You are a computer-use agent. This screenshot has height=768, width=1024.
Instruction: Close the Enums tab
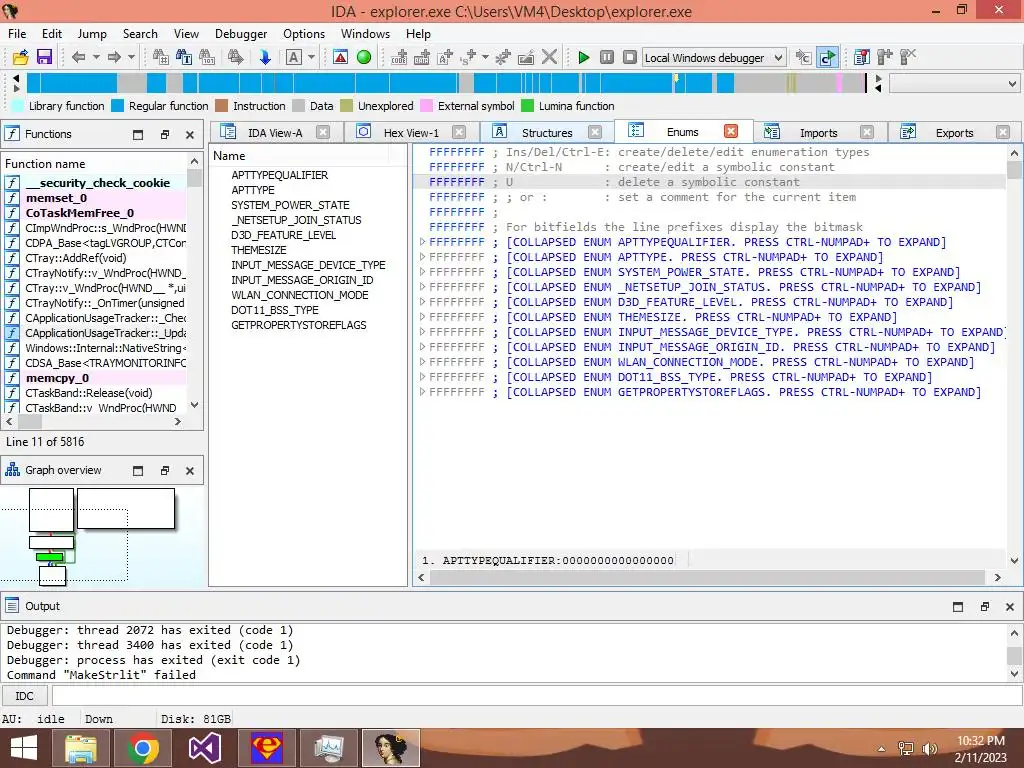click(731, 131)
